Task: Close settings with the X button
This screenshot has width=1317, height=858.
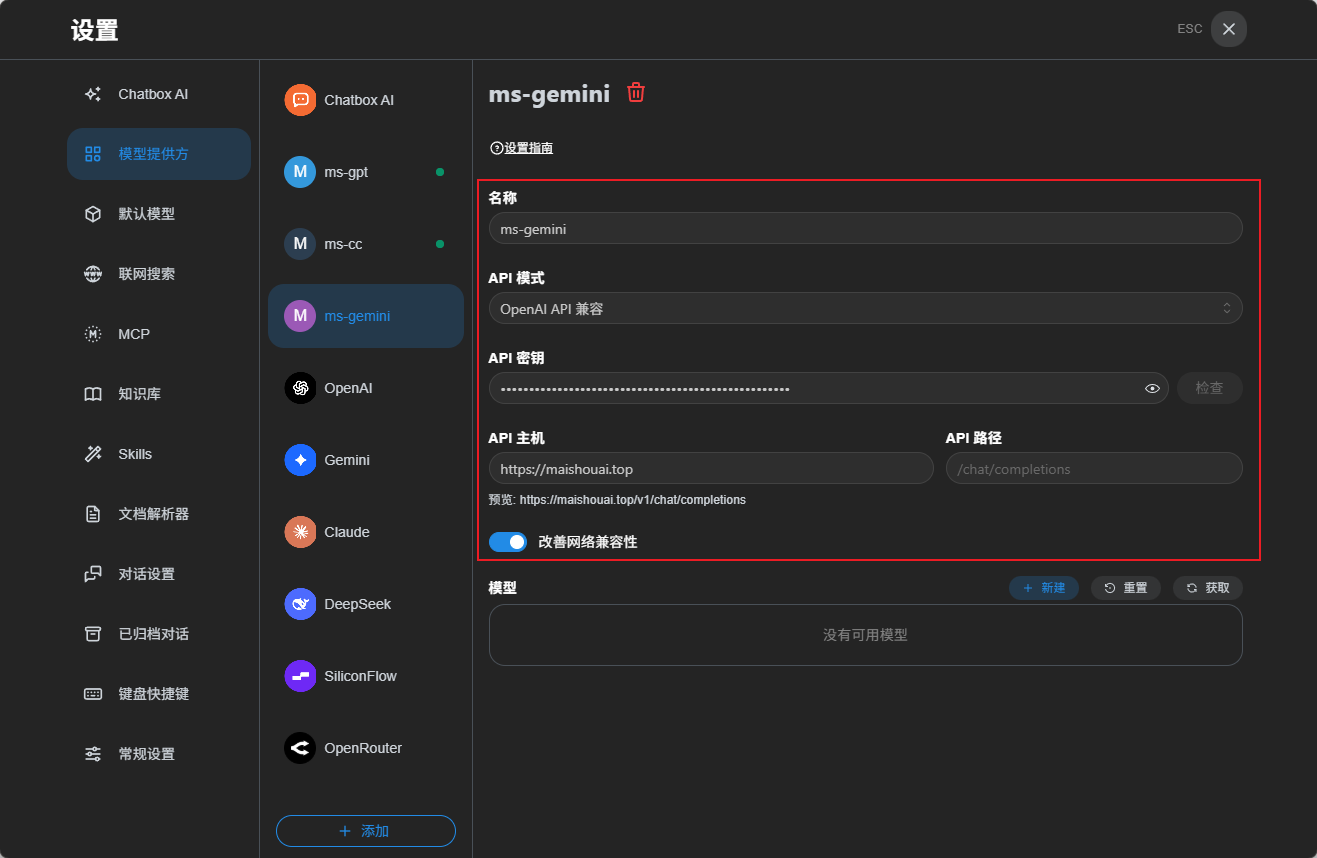Action: pyautogui.click(x=1229, y=29)
